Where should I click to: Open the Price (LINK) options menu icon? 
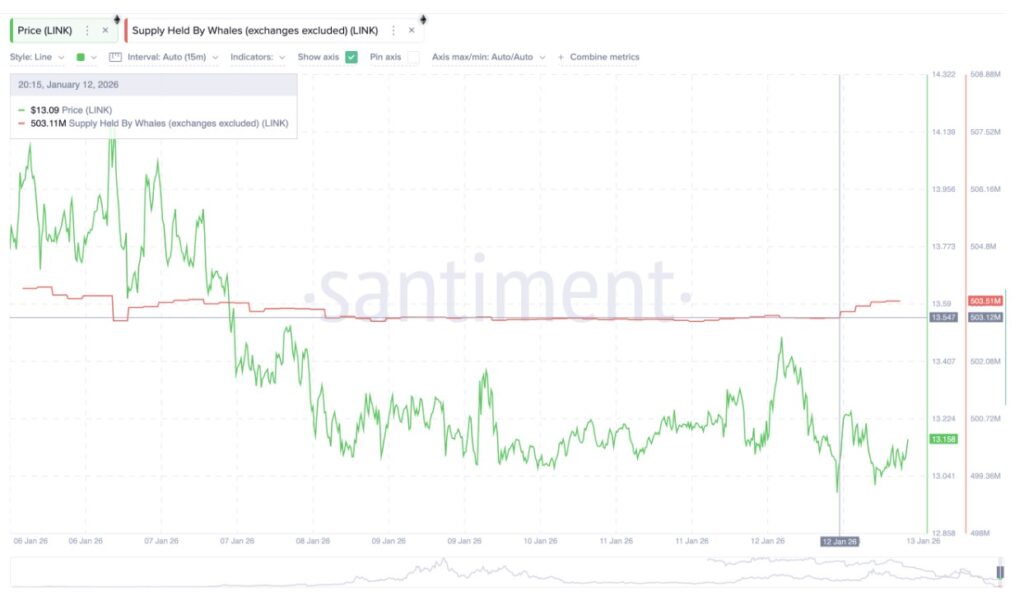[x=87, y=31]
